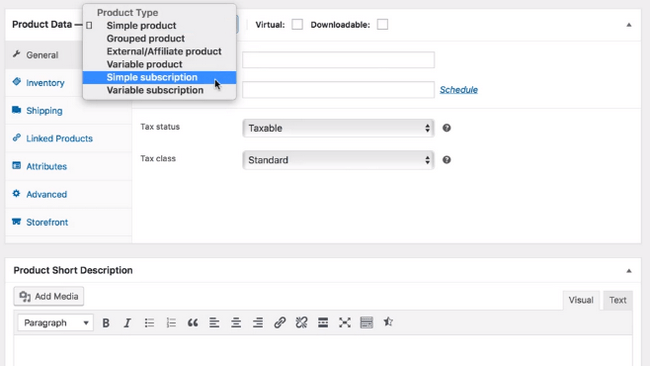Image resolution: width=650 pixels, height=366 pixels.
Task: Click inside the short description text area
Action: click(x=323, y=351)
